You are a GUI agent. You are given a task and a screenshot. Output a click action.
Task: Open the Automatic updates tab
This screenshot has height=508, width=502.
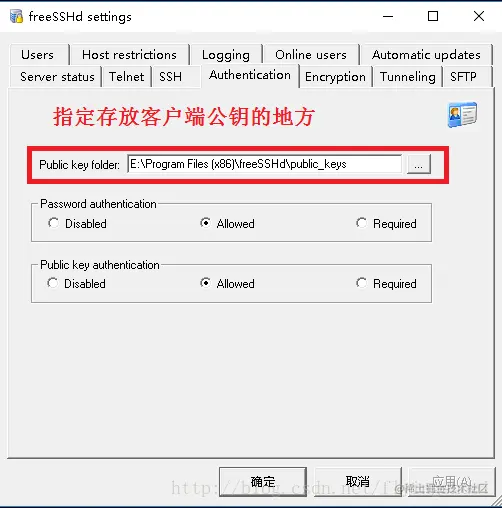coord(427,55)
